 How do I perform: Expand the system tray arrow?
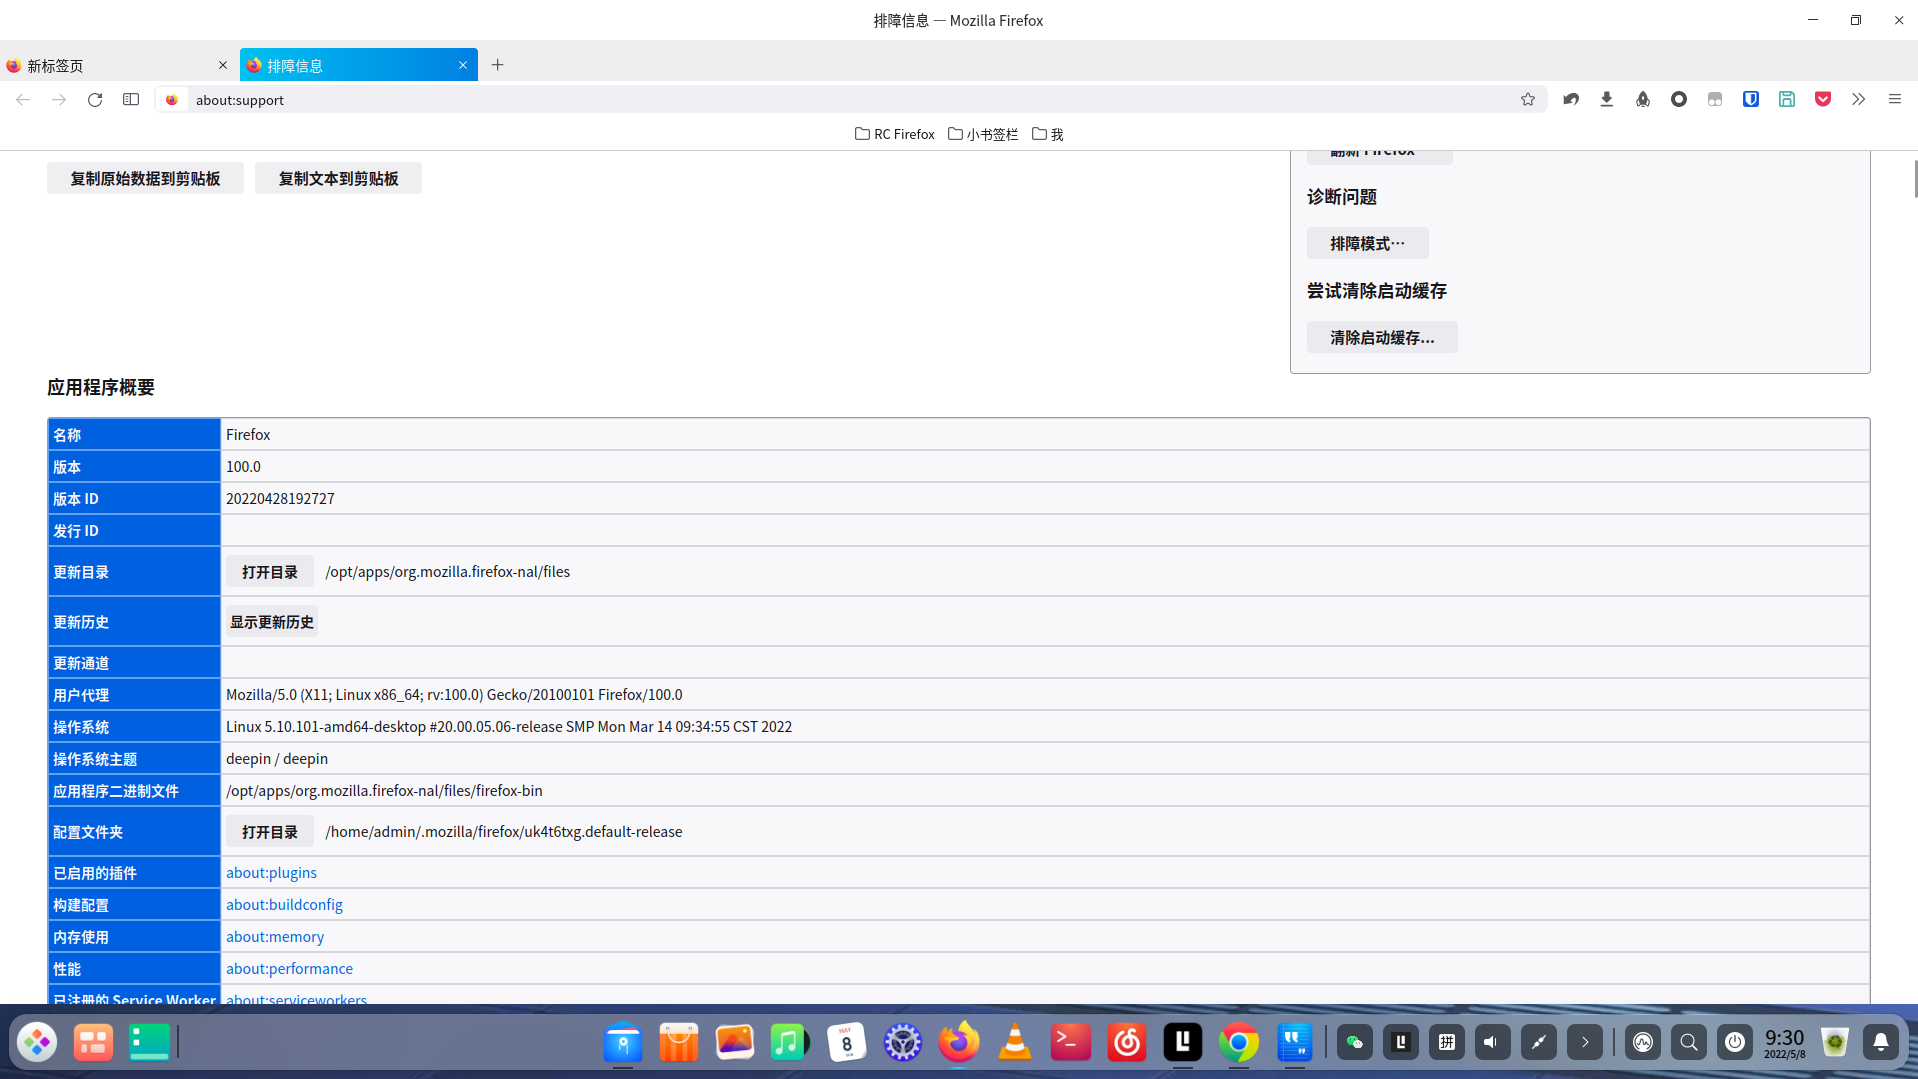point(1585,1042)
